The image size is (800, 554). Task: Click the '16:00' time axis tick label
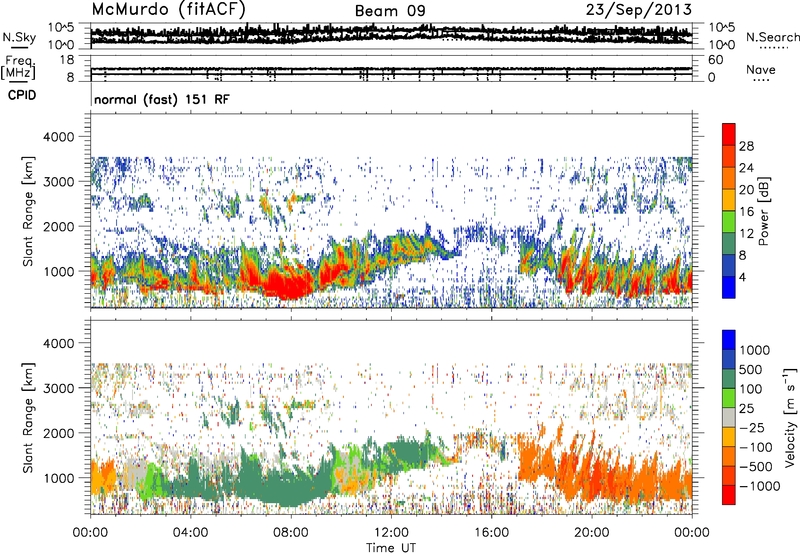491,533
